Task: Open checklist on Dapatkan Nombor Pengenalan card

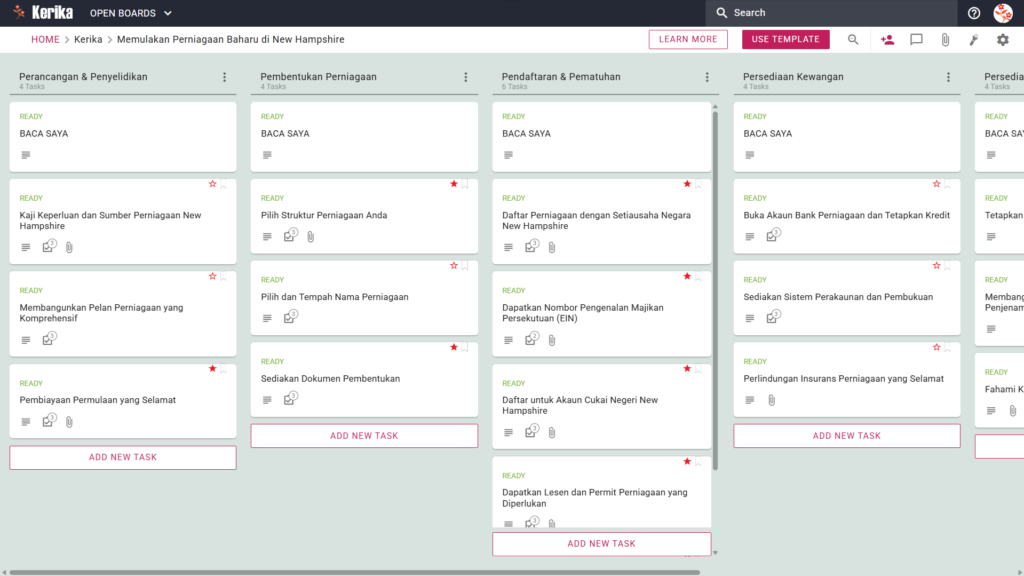Action: pos(532,339)
